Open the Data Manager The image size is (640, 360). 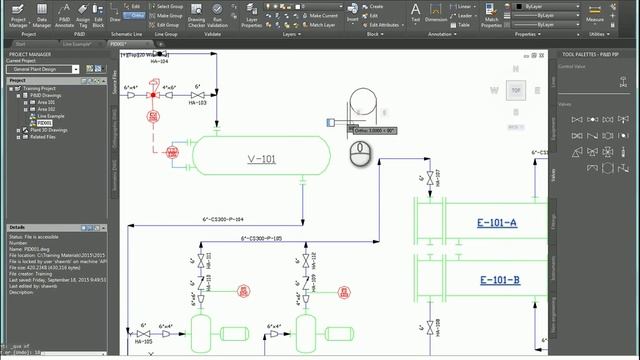(42, 16)
